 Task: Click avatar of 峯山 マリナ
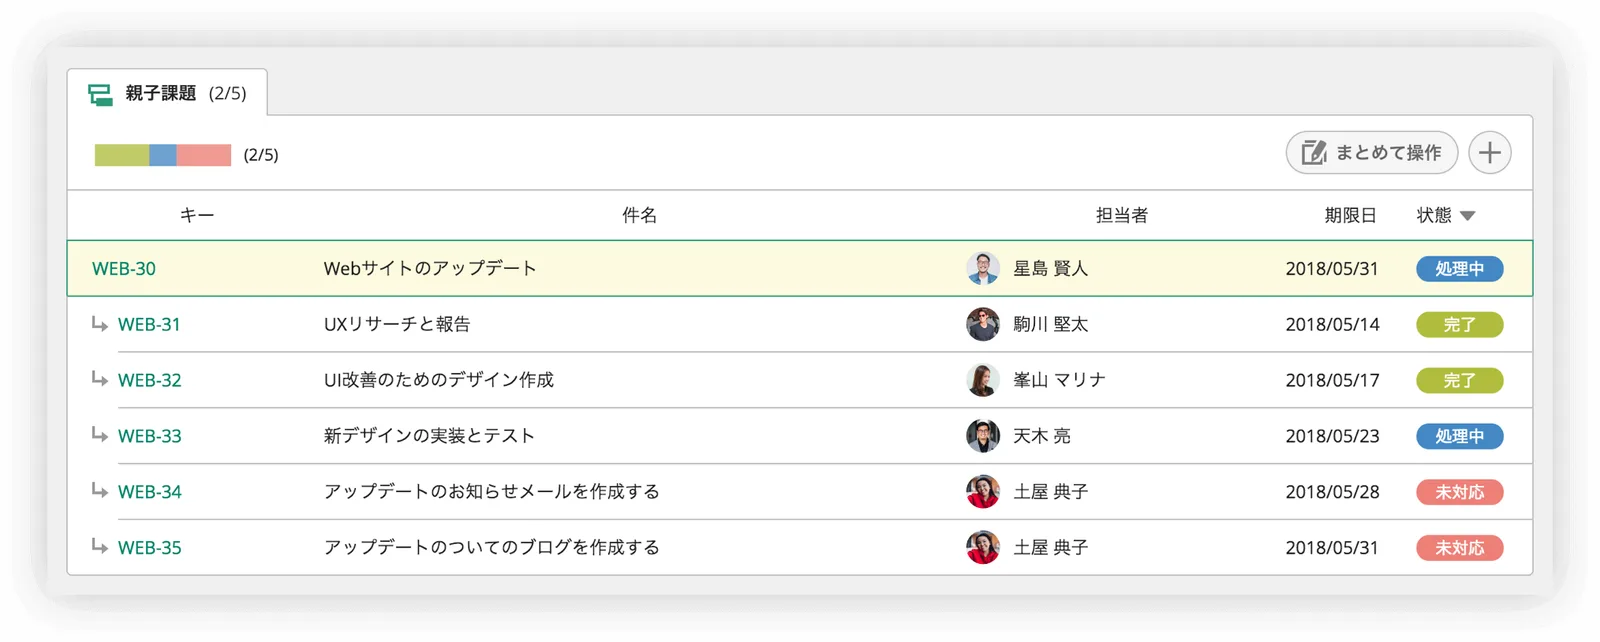coord(983,380)
